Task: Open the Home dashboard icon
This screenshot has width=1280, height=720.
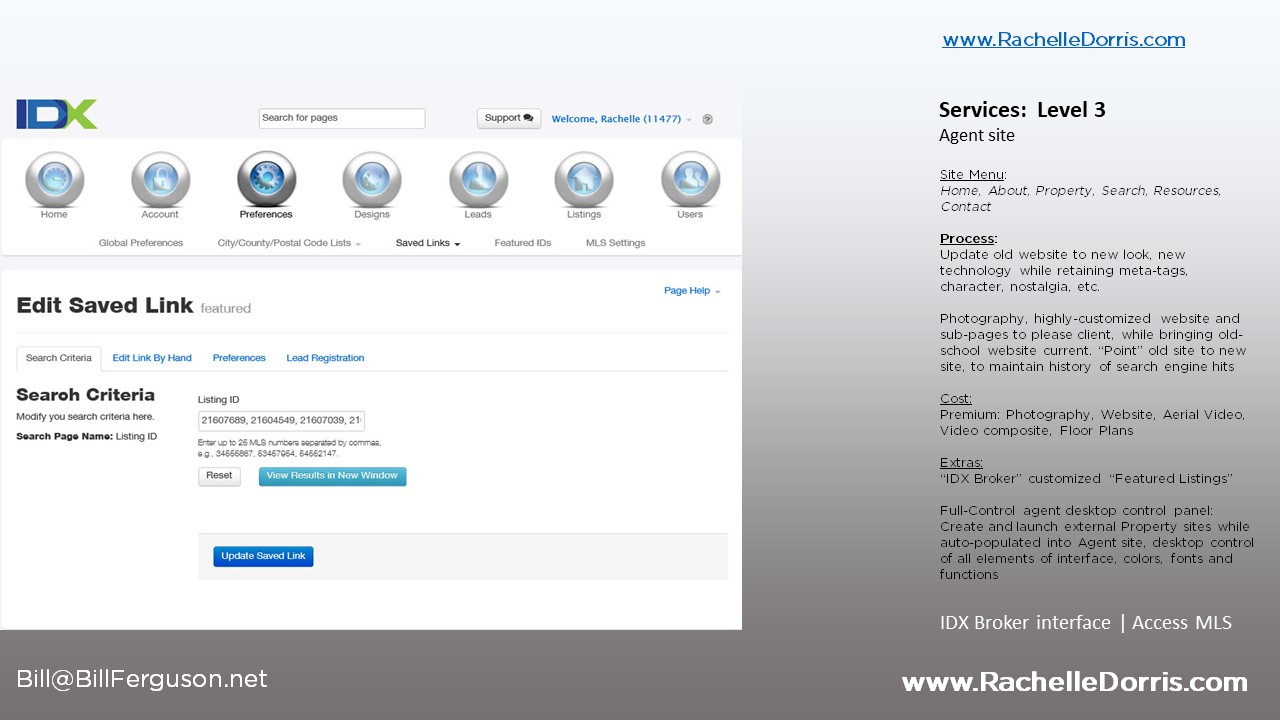Action: pos(54,180)
